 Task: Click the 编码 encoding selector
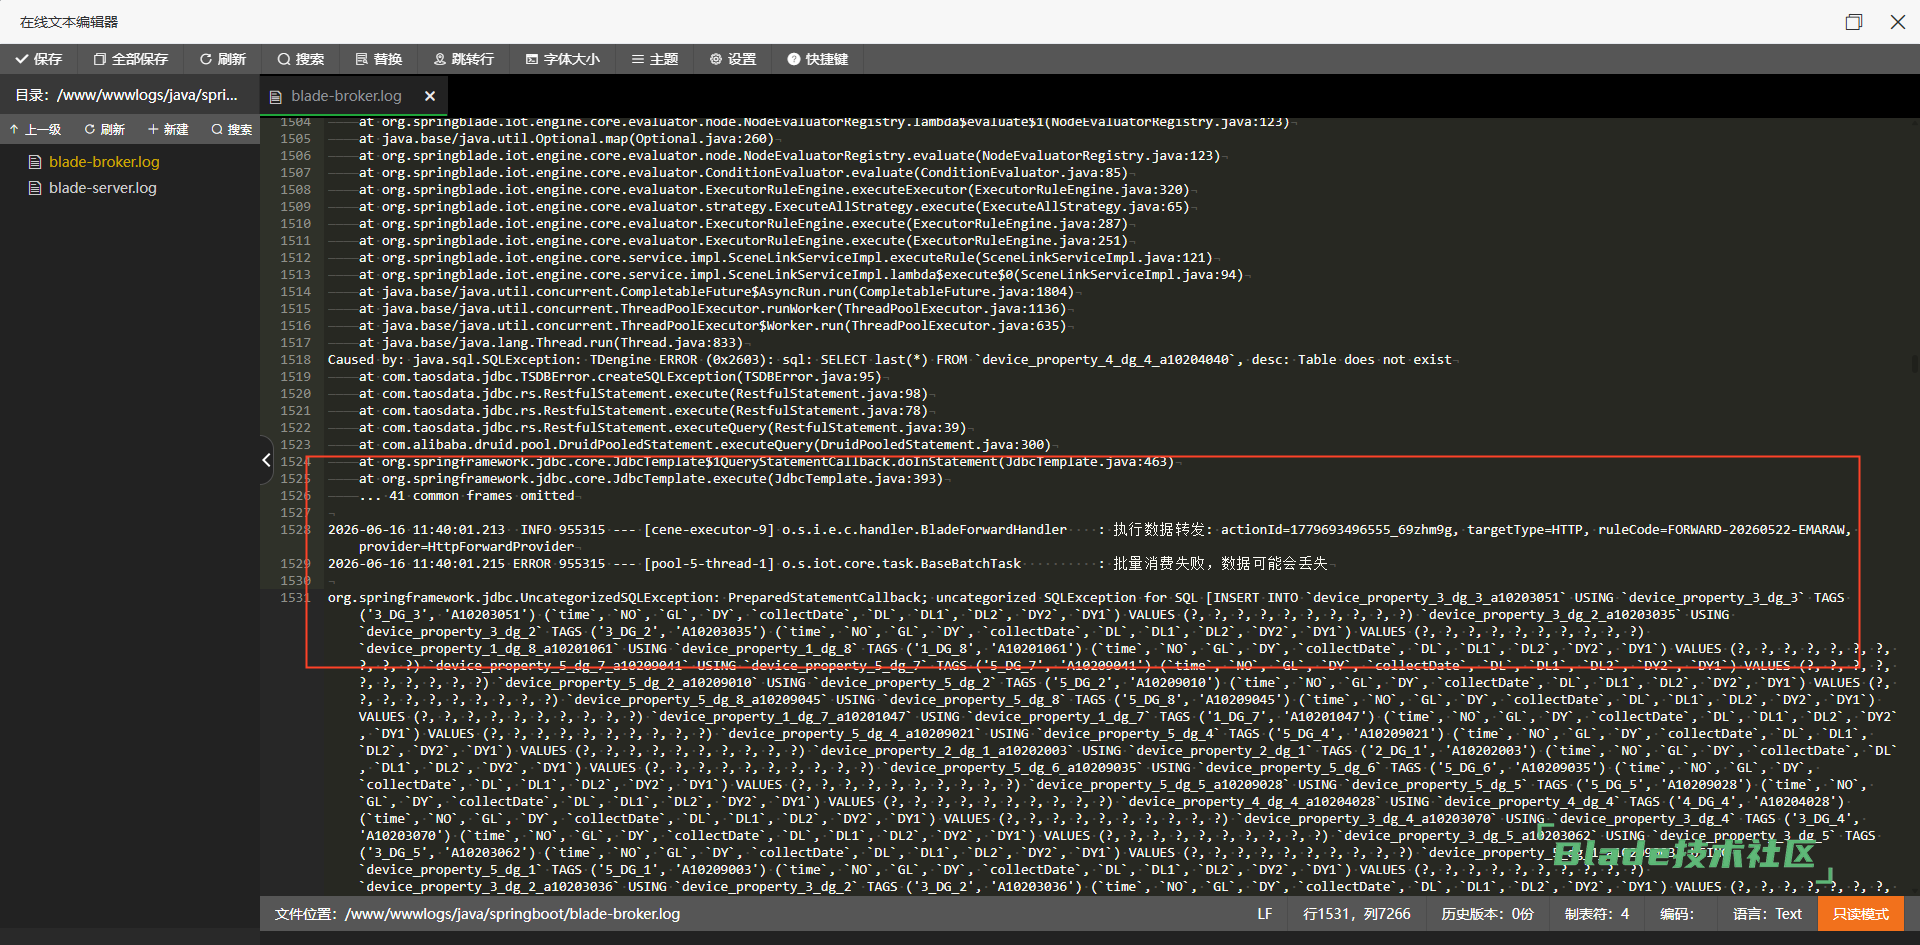[1677, 914]
